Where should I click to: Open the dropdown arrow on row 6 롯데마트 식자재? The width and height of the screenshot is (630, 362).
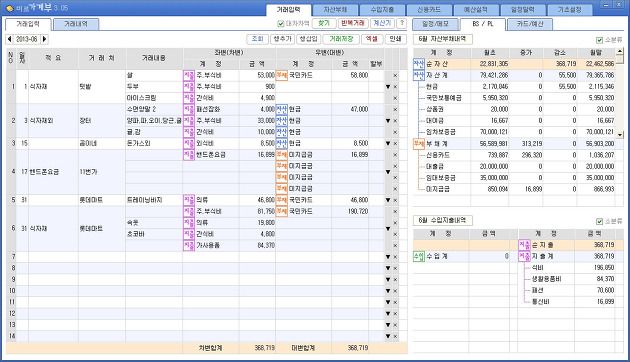(x=388, y=229)
